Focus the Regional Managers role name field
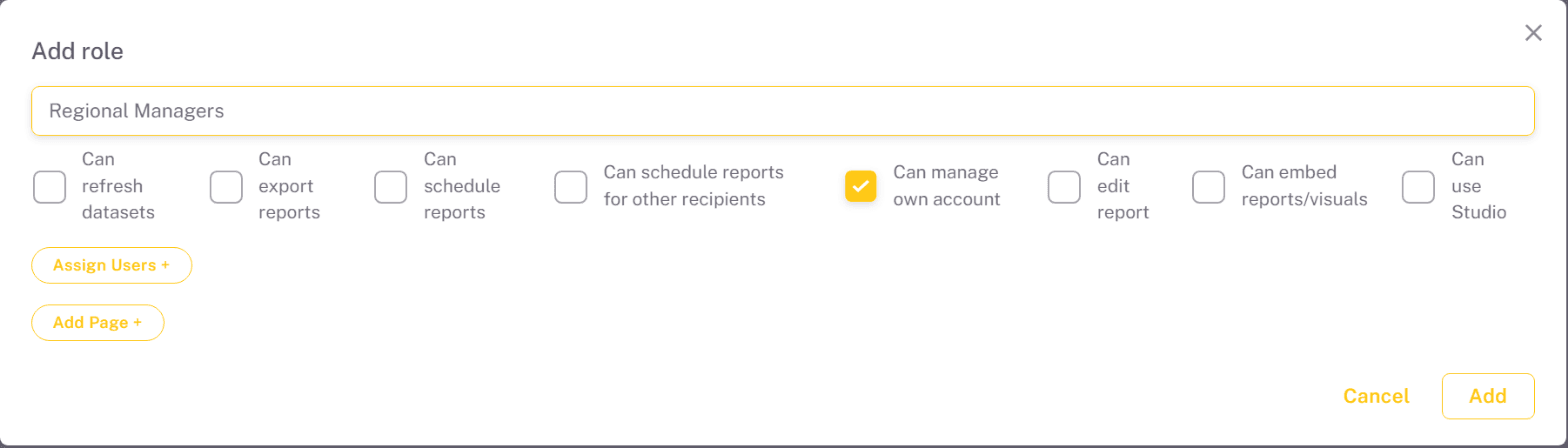Image resolution: width=1568 pixels, height=448 pixels. click(783, 111)
